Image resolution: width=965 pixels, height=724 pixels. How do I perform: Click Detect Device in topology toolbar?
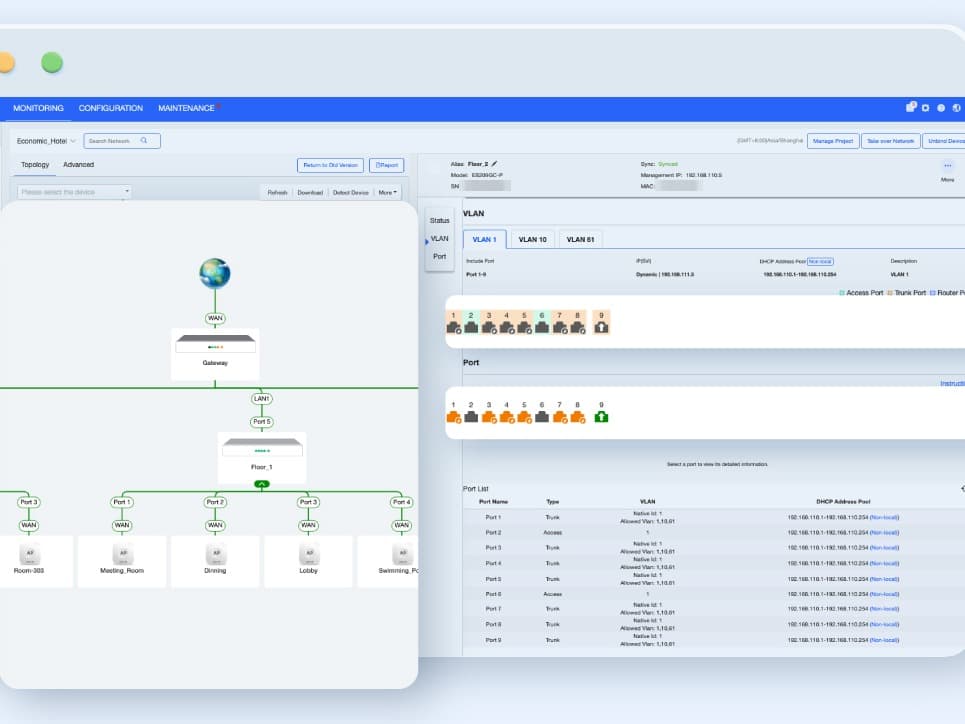click(x=351, y=193)
